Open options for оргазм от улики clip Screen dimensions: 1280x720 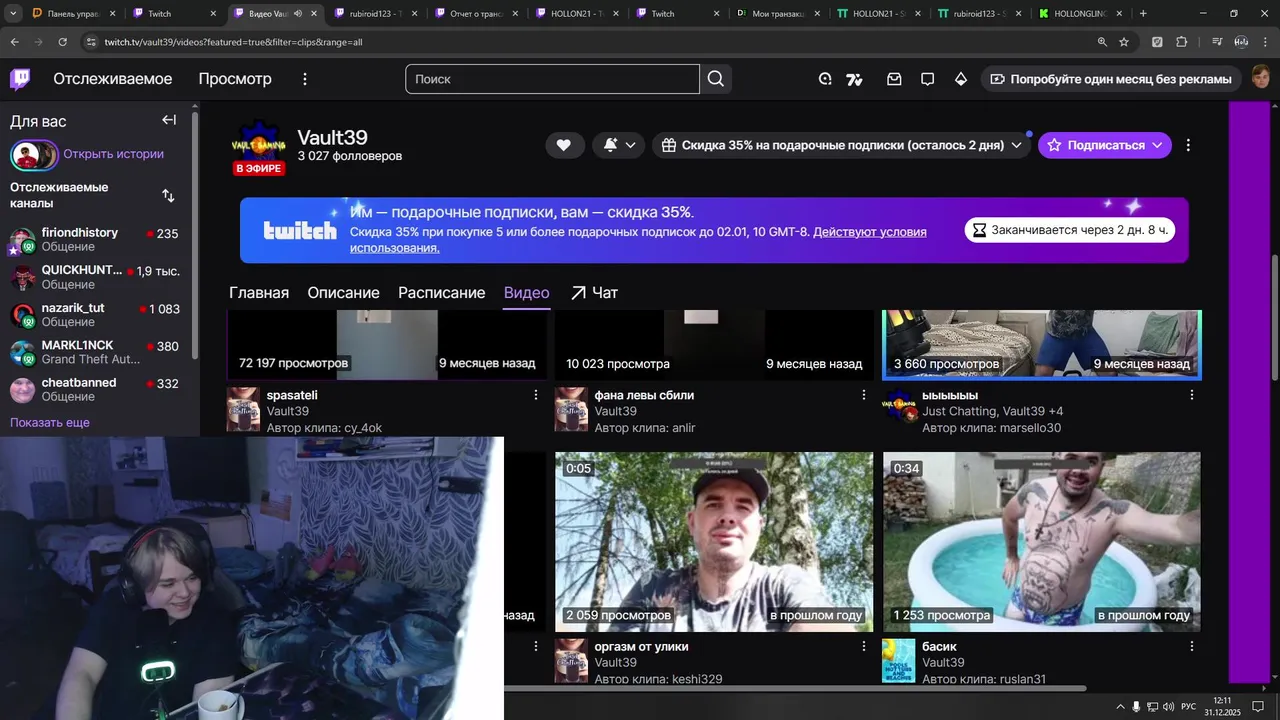point(864,647)
